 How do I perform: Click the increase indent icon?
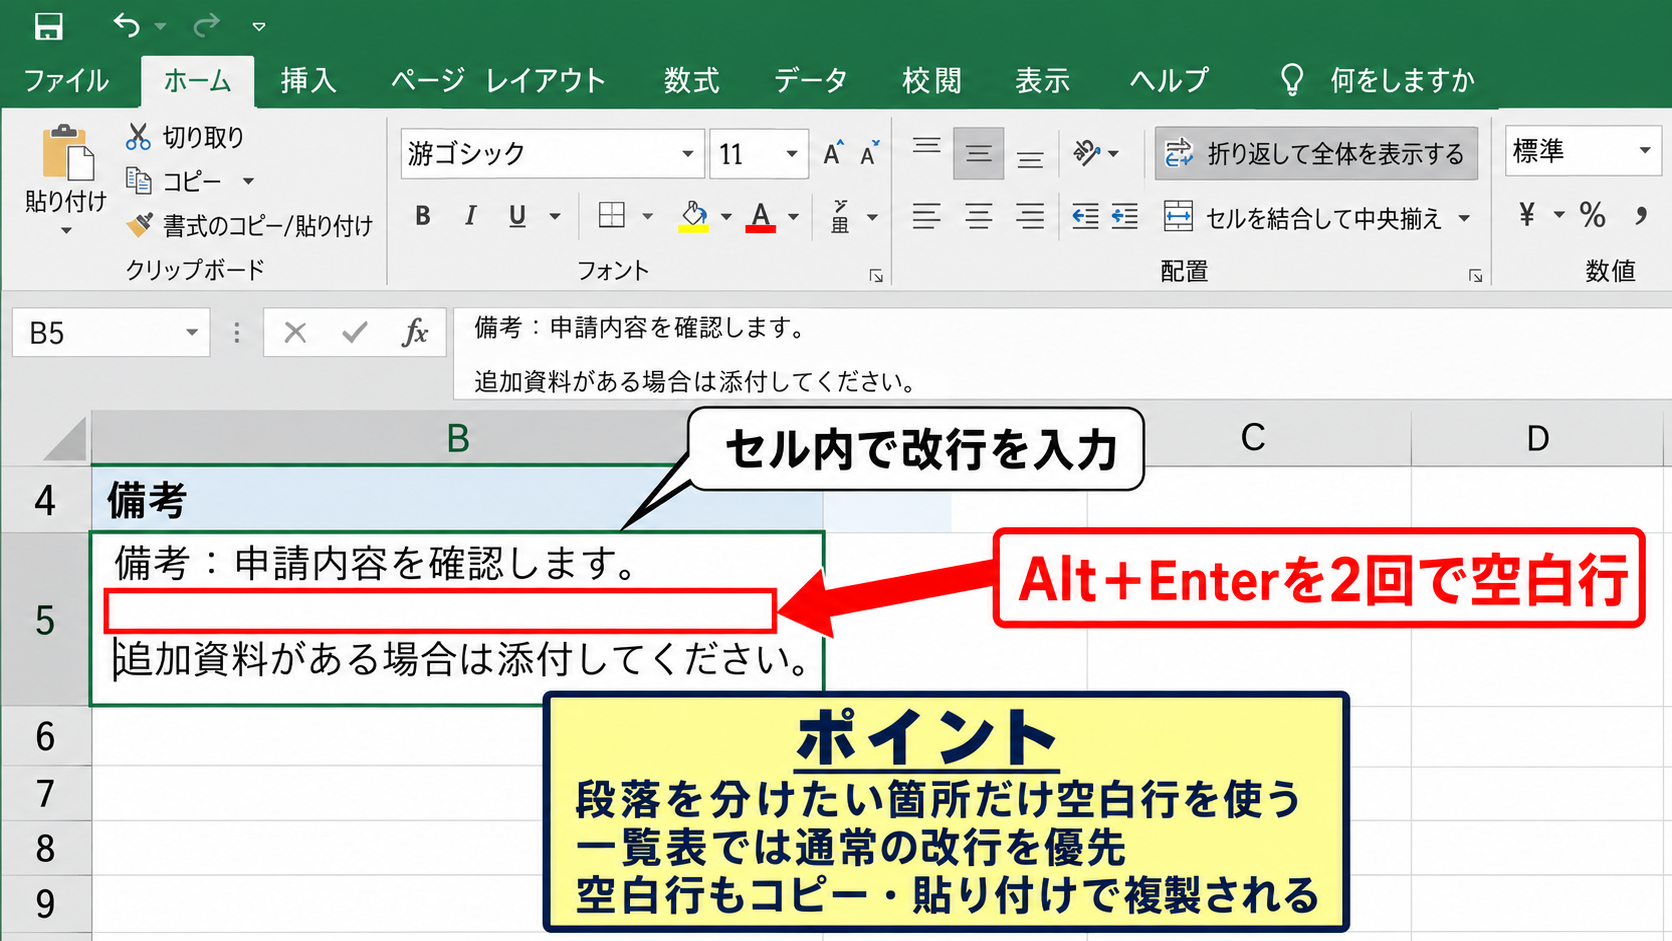[x=1125, y=216]
